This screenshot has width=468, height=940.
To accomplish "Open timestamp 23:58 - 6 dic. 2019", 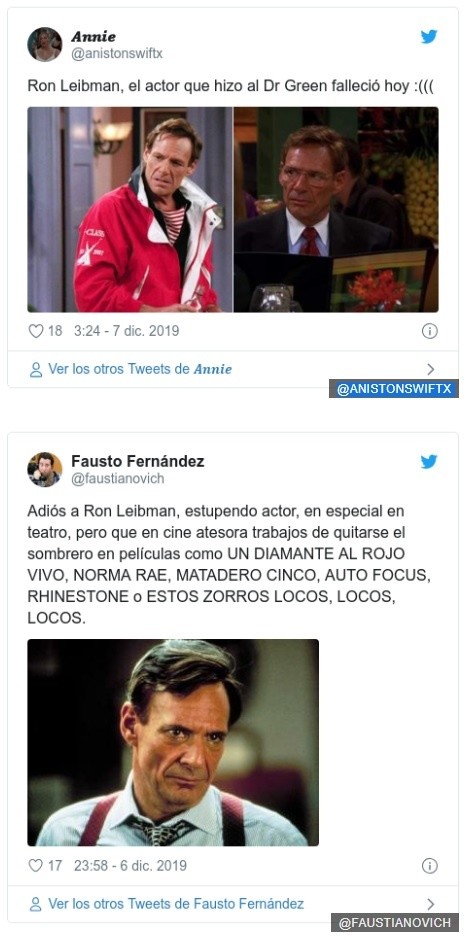I will click(x=131, y=866).
